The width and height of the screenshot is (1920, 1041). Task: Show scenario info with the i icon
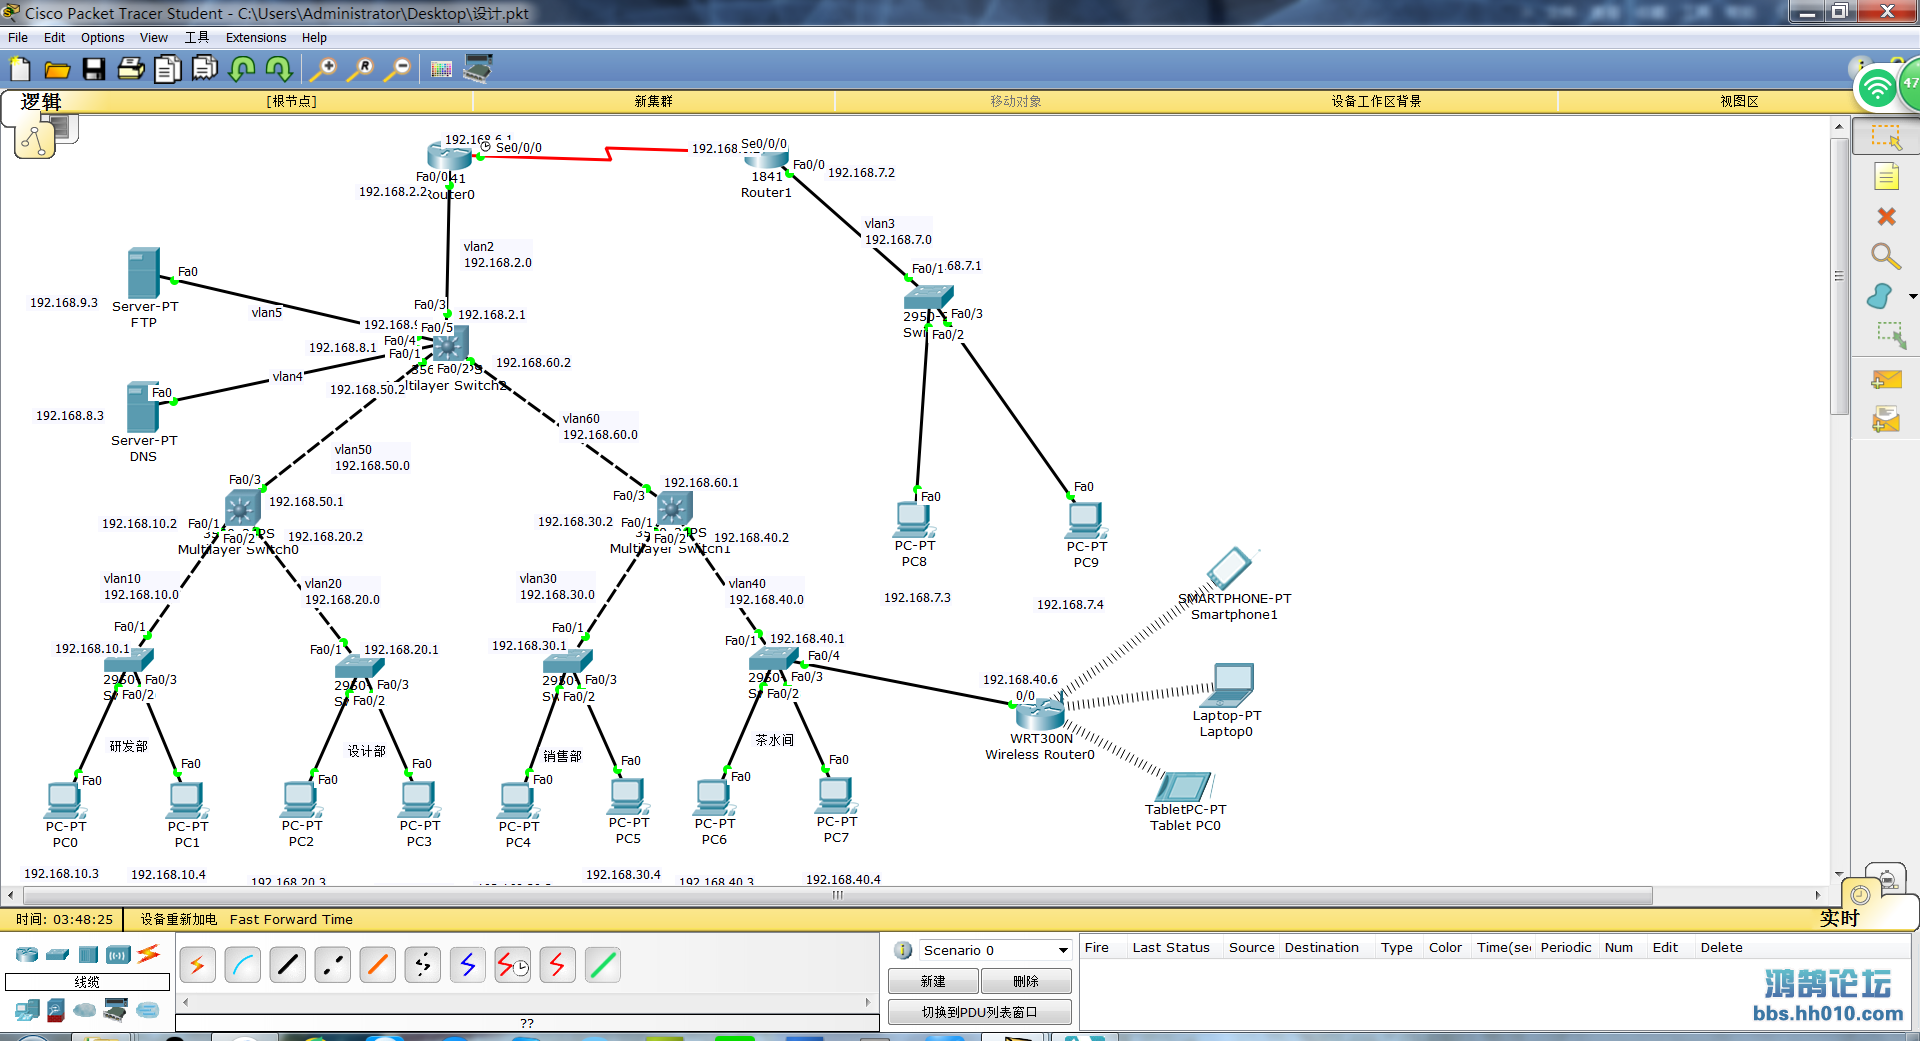(x=903, y=950)
